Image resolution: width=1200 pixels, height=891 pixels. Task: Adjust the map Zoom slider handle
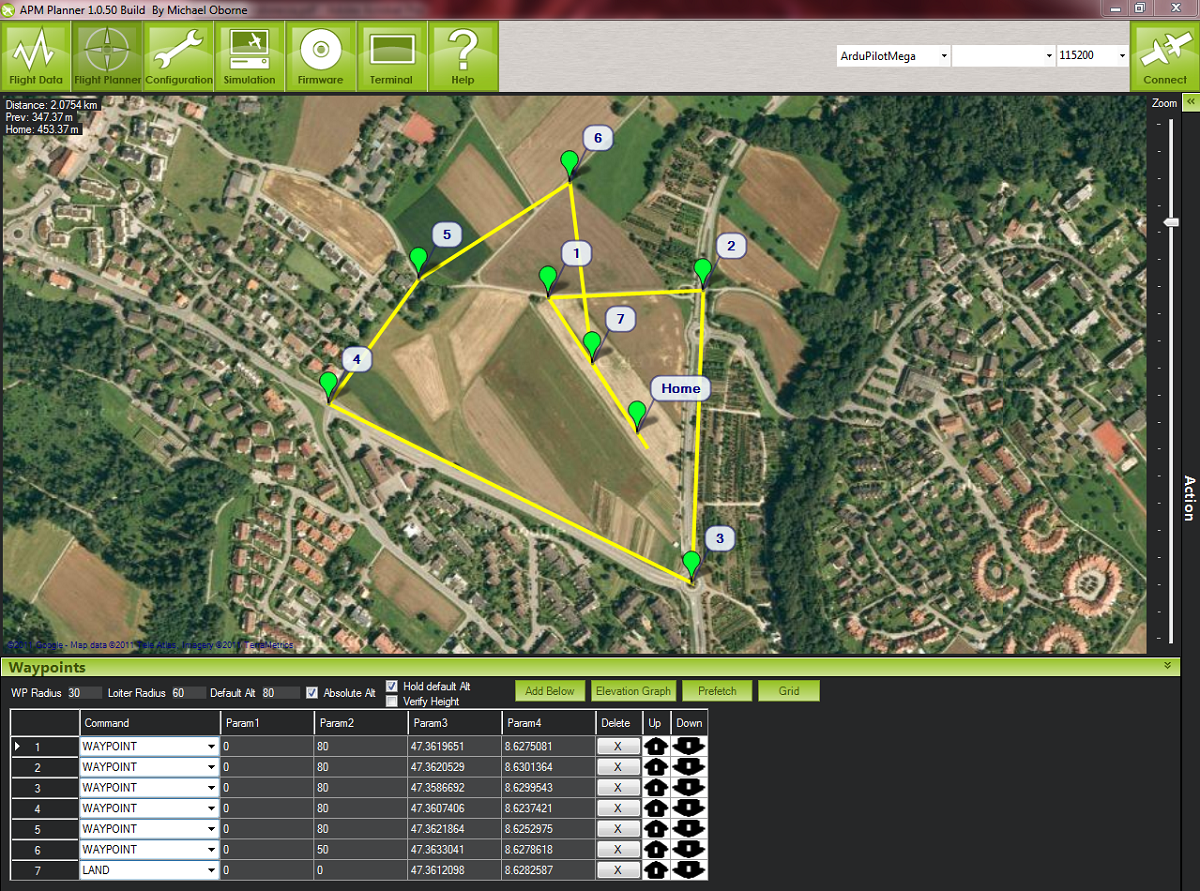tap(1172, 221)
